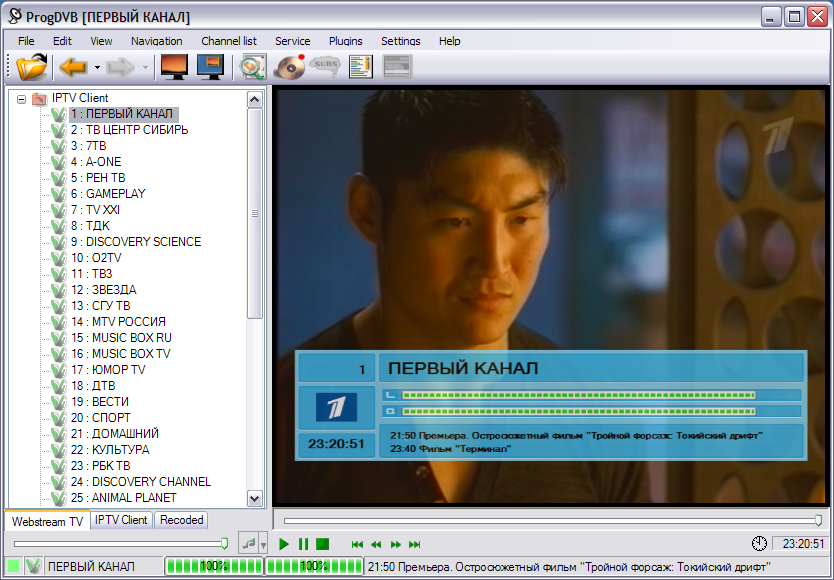The image size is (834, 580).
Task: Open the forward arrow history dropdown
Action: [x=145, y=68]
